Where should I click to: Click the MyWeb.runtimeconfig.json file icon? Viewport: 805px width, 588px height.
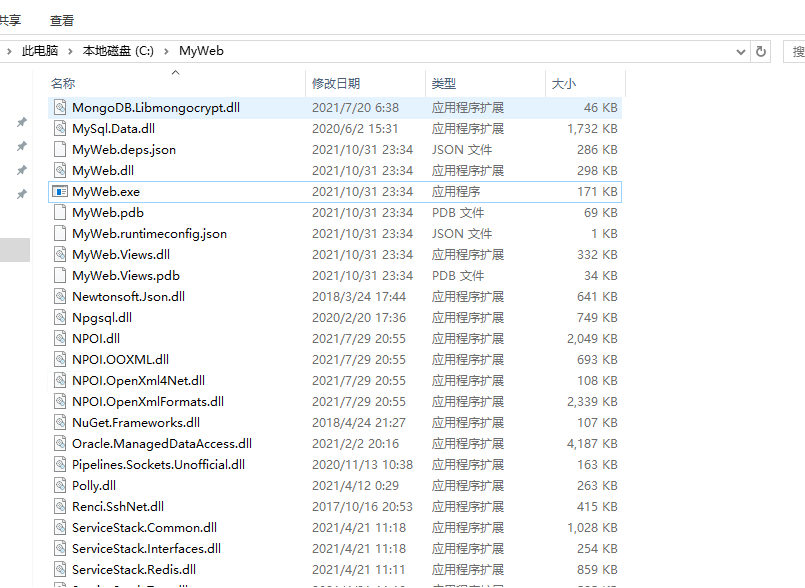60,234
